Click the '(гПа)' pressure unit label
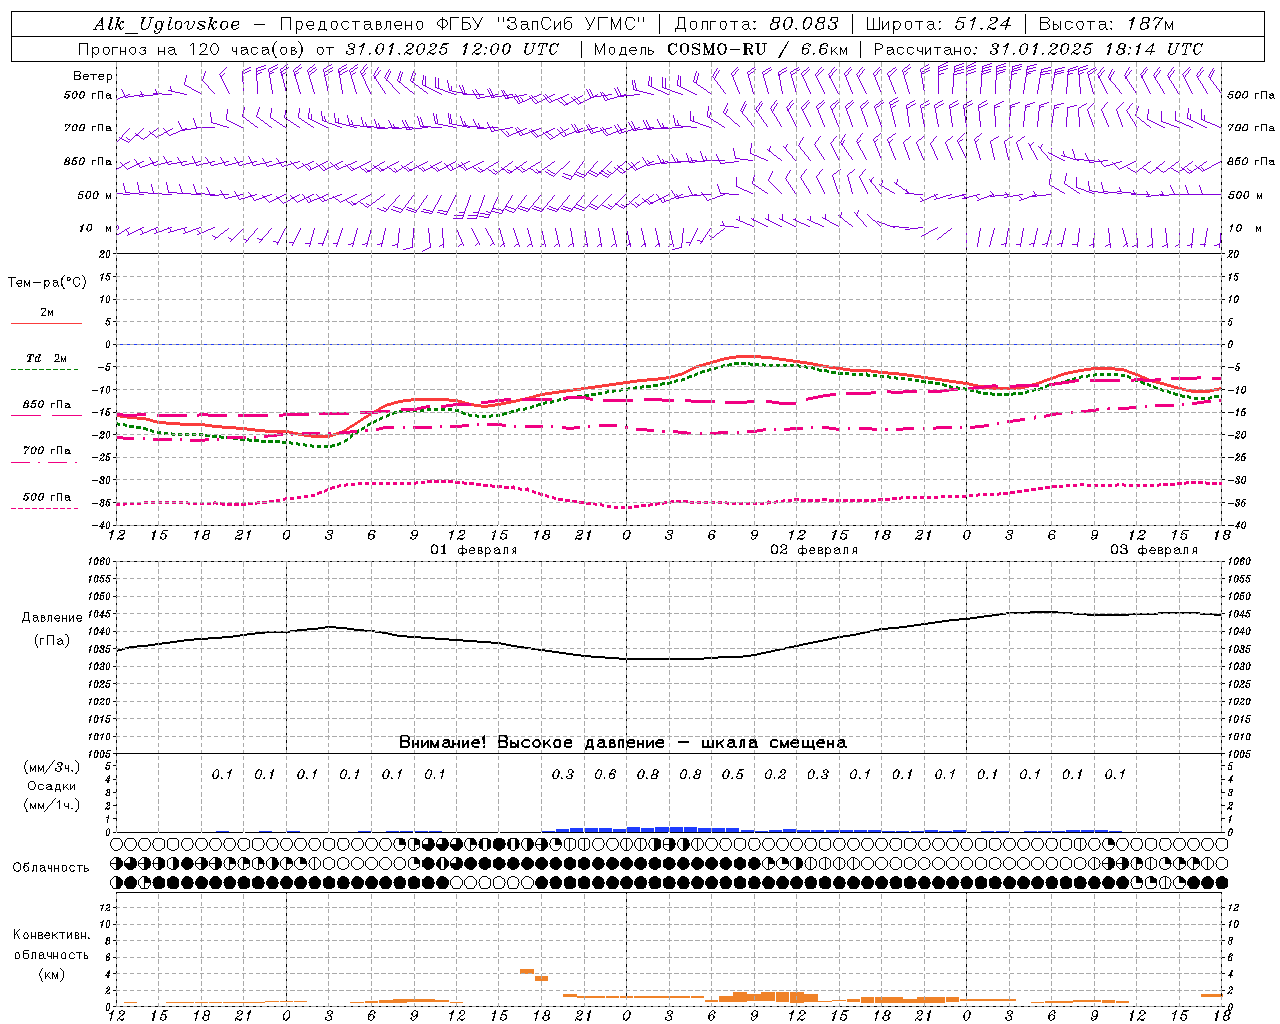 pyautogui.click(x=52, y=641)
